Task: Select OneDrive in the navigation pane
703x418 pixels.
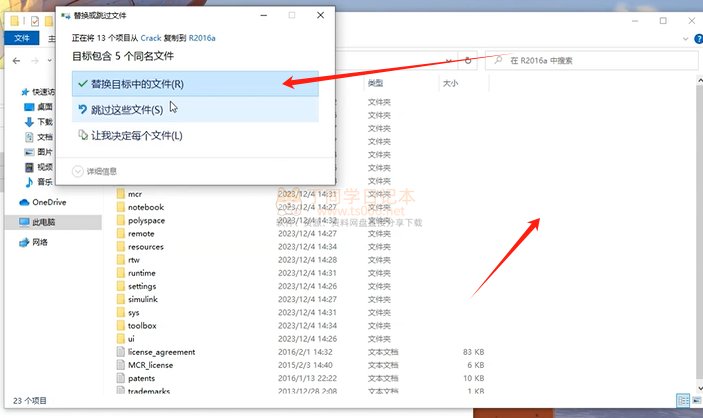Action: pos(41,202)
